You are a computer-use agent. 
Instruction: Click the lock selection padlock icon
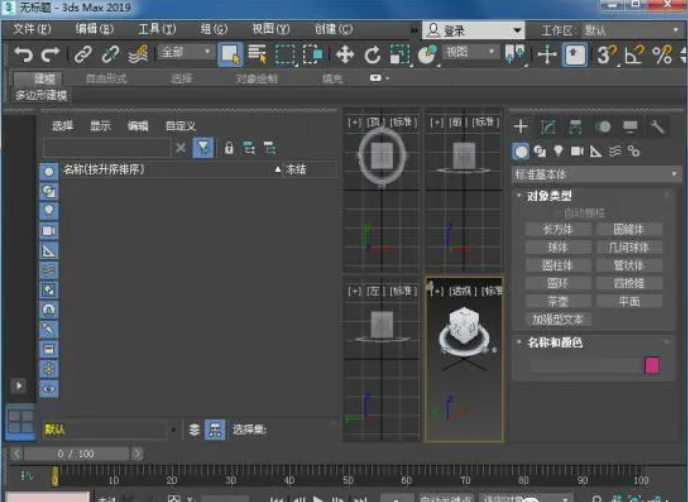229,148
